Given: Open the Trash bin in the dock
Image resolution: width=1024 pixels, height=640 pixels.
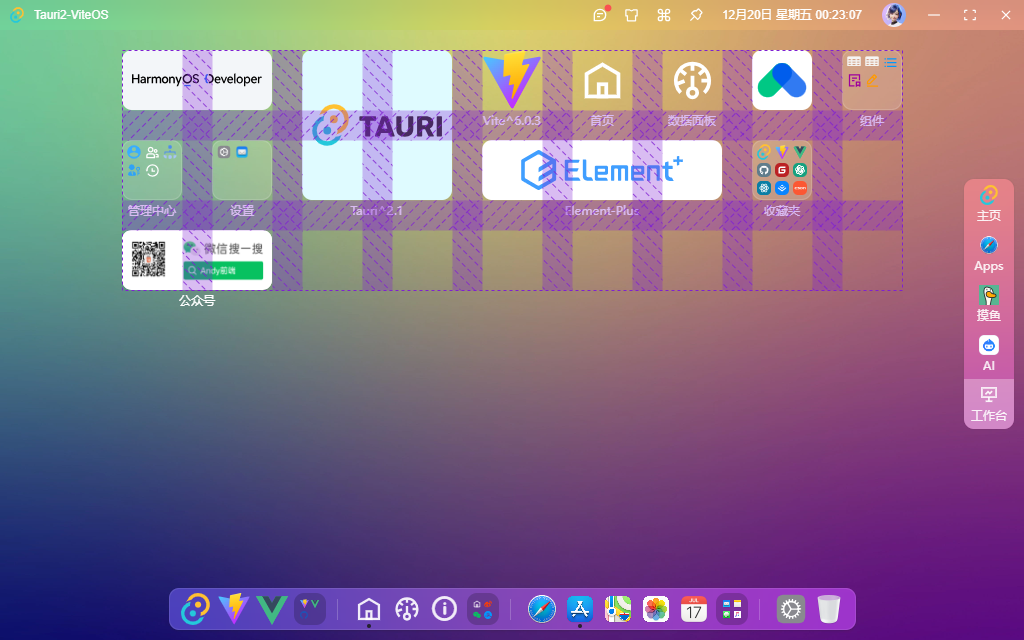Looking at the screenshot, I should (829, 609).
